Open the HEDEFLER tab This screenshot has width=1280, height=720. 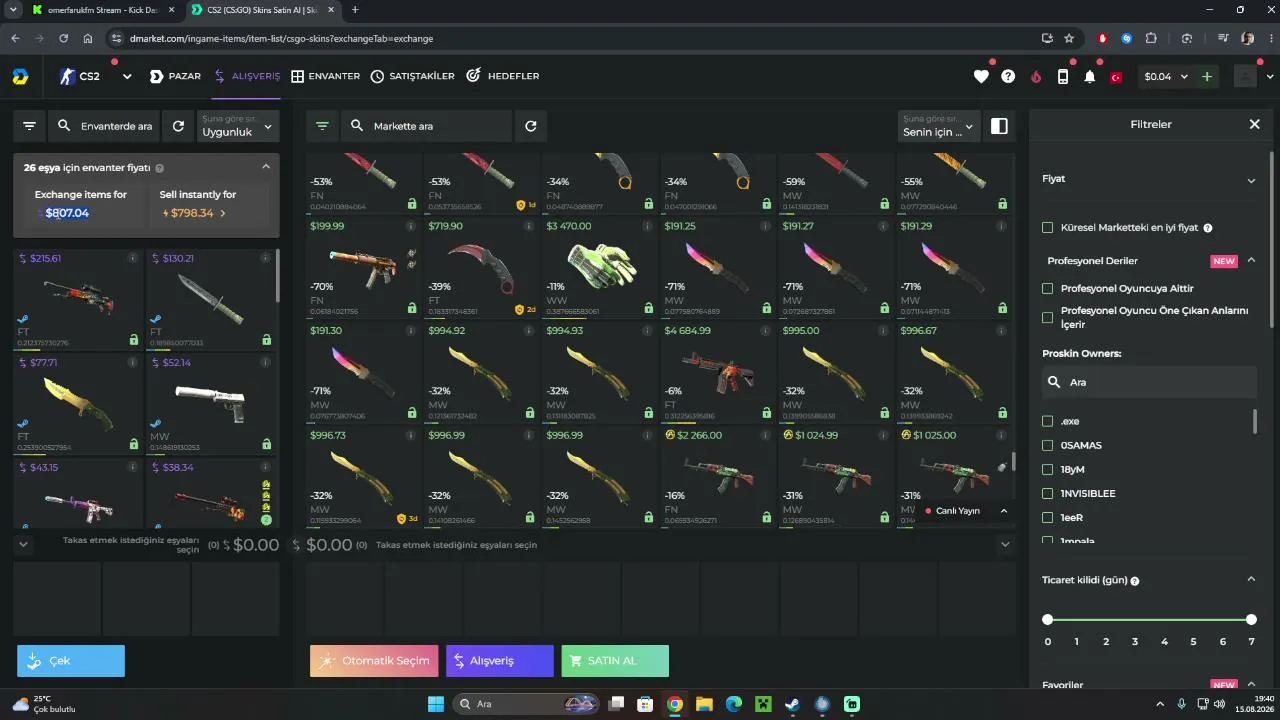pyautogui.click(x=503, y=76)
